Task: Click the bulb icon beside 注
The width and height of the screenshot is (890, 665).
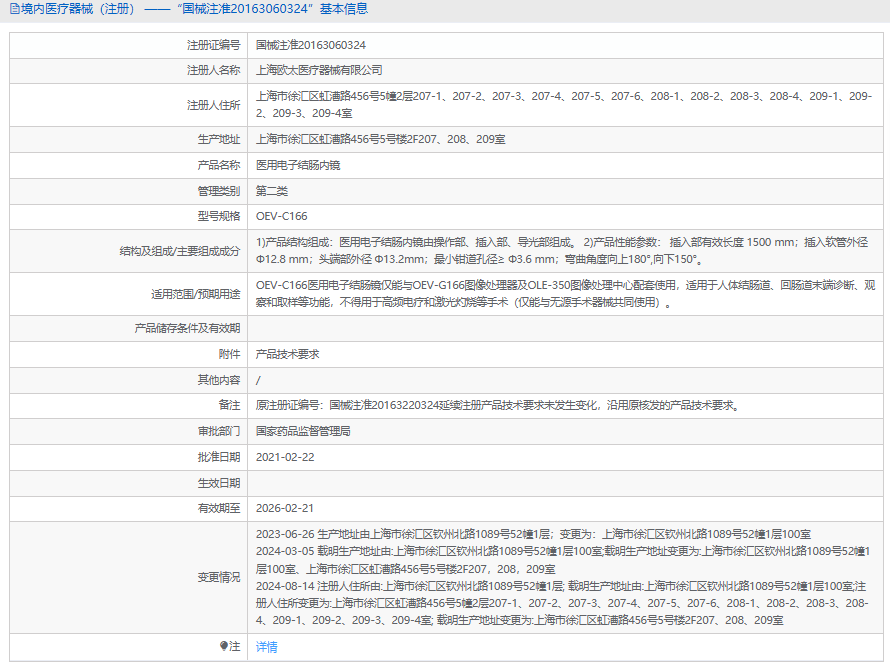Action: click(x=224, y=646)
